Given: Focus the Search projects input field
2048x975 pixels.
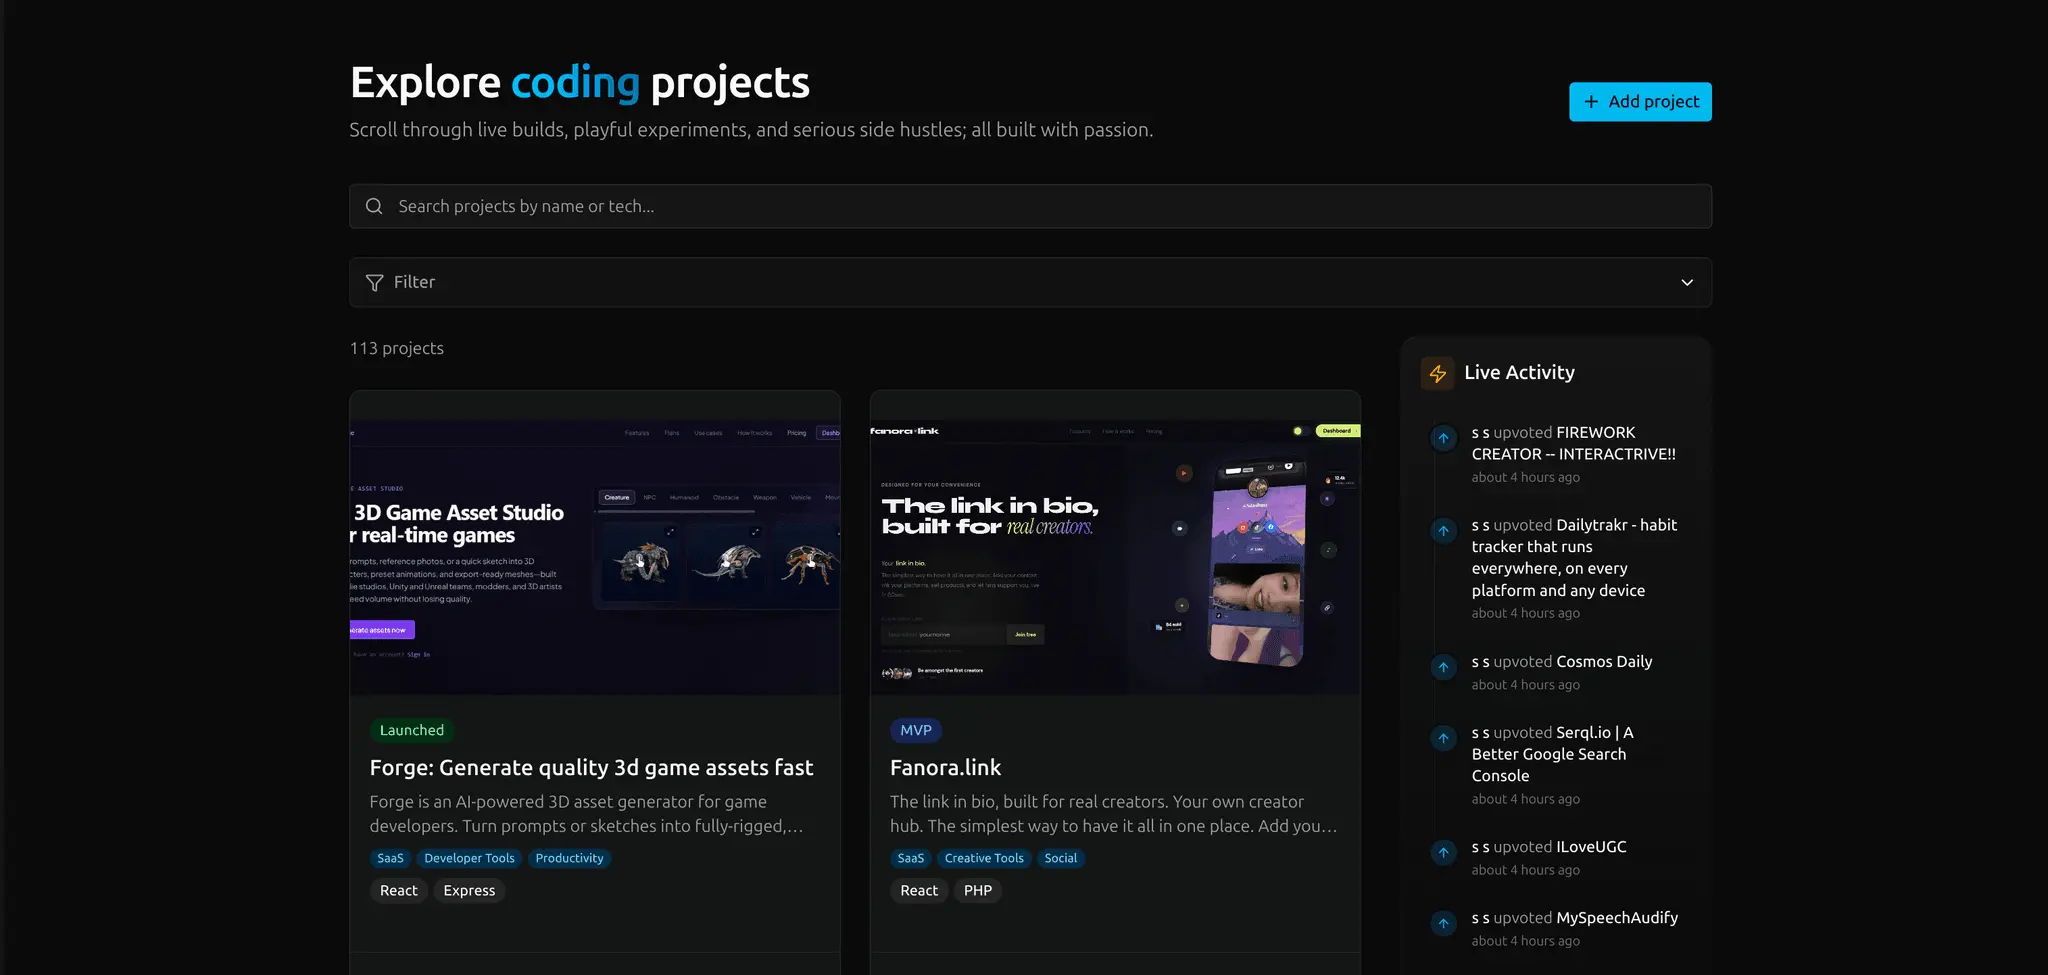Looking at the screenshot, I should 1030,206.
